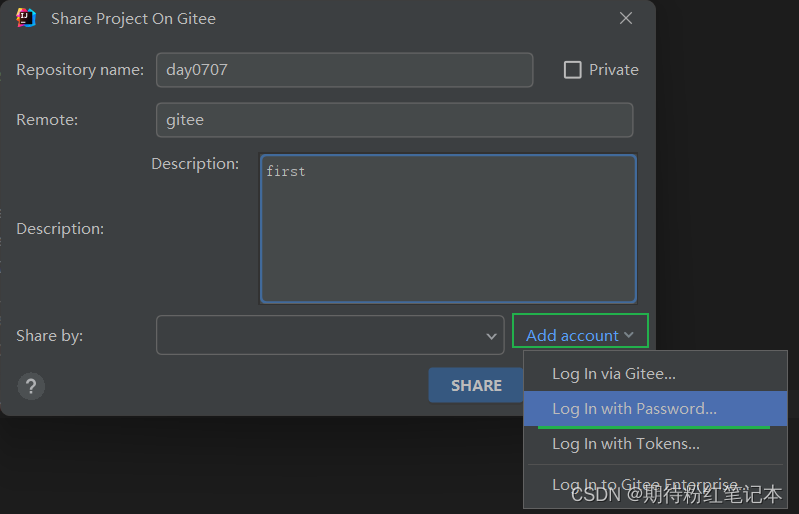Close the Share Project On Gitee dialog

[x=626, y=18]
